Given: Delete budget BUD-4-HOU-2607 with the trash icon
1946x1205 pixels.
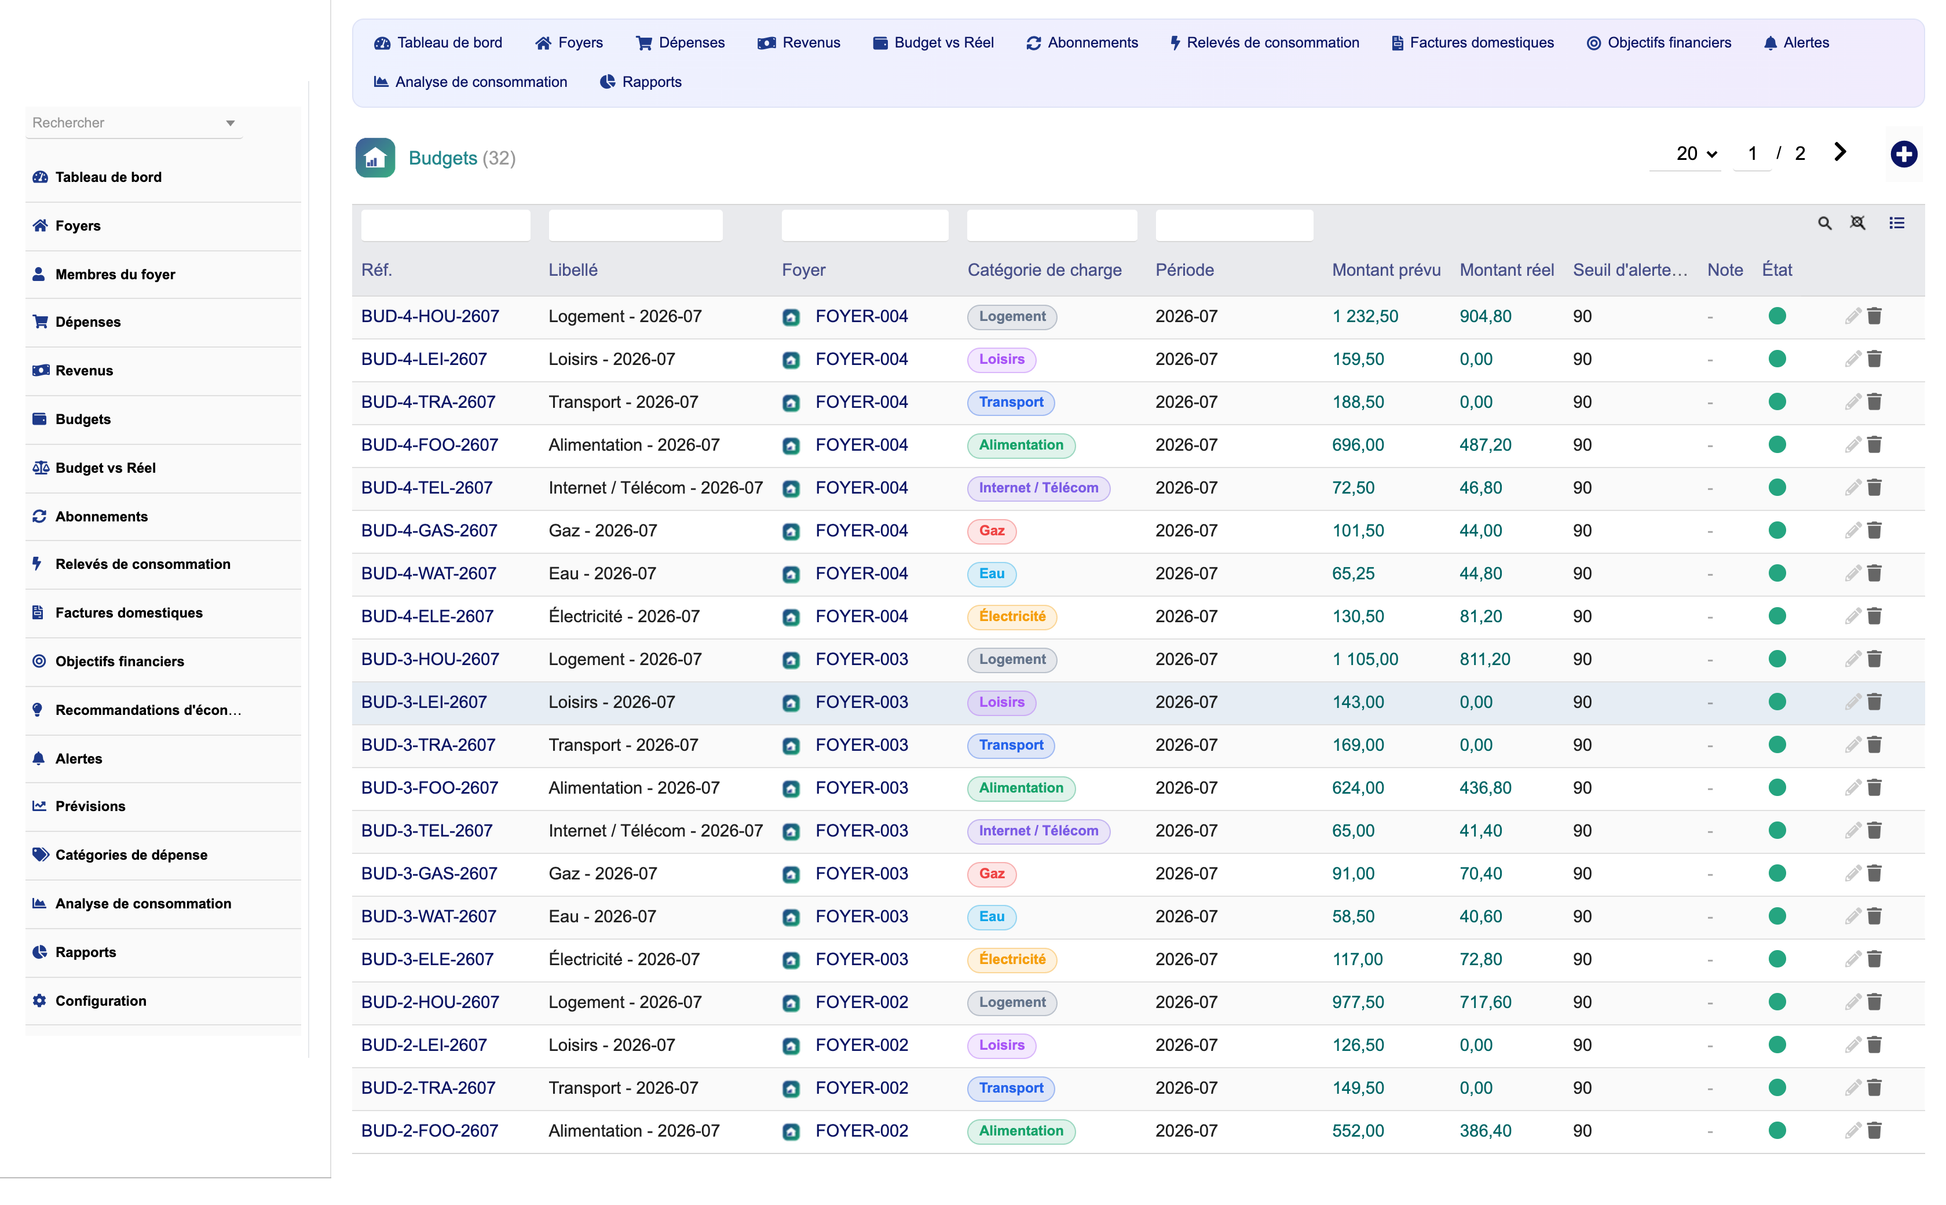Looking at the screenshot, I should [x=1875, y=316].
